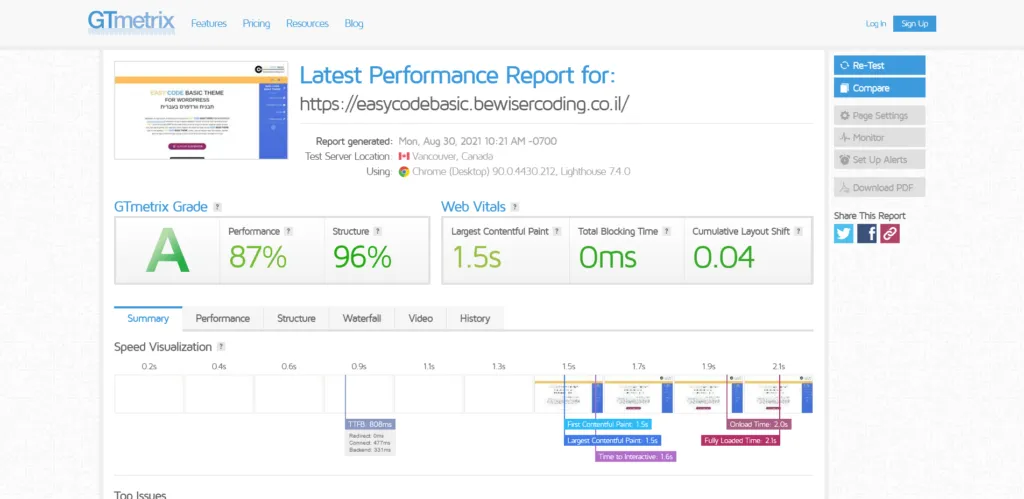Image resolution: width=1024 pixels, height=499 pixels.
Task: Click help icon beside Structure score
Action: tap(378, 231)
